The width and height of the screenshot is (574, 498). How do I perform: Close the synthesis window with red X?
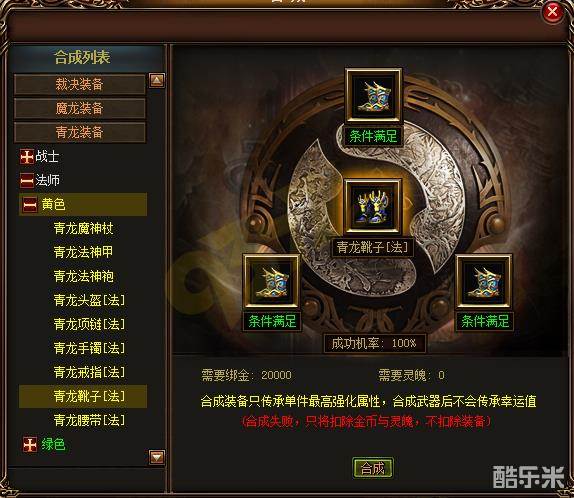pos(552,12)
